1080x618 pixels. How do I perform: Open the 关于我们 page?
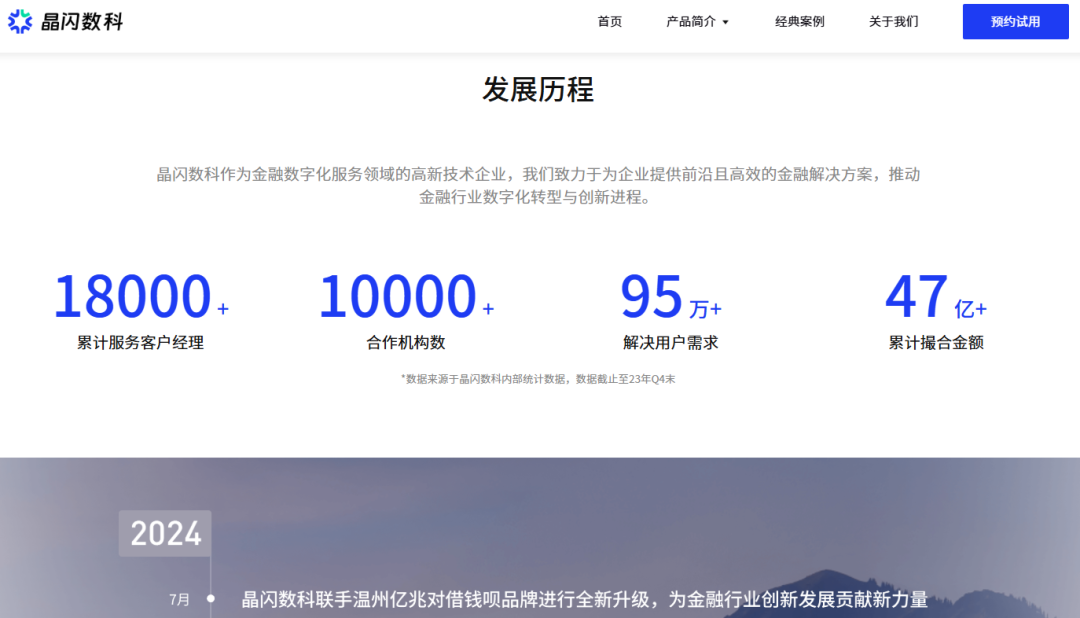(x=893, y=21)
